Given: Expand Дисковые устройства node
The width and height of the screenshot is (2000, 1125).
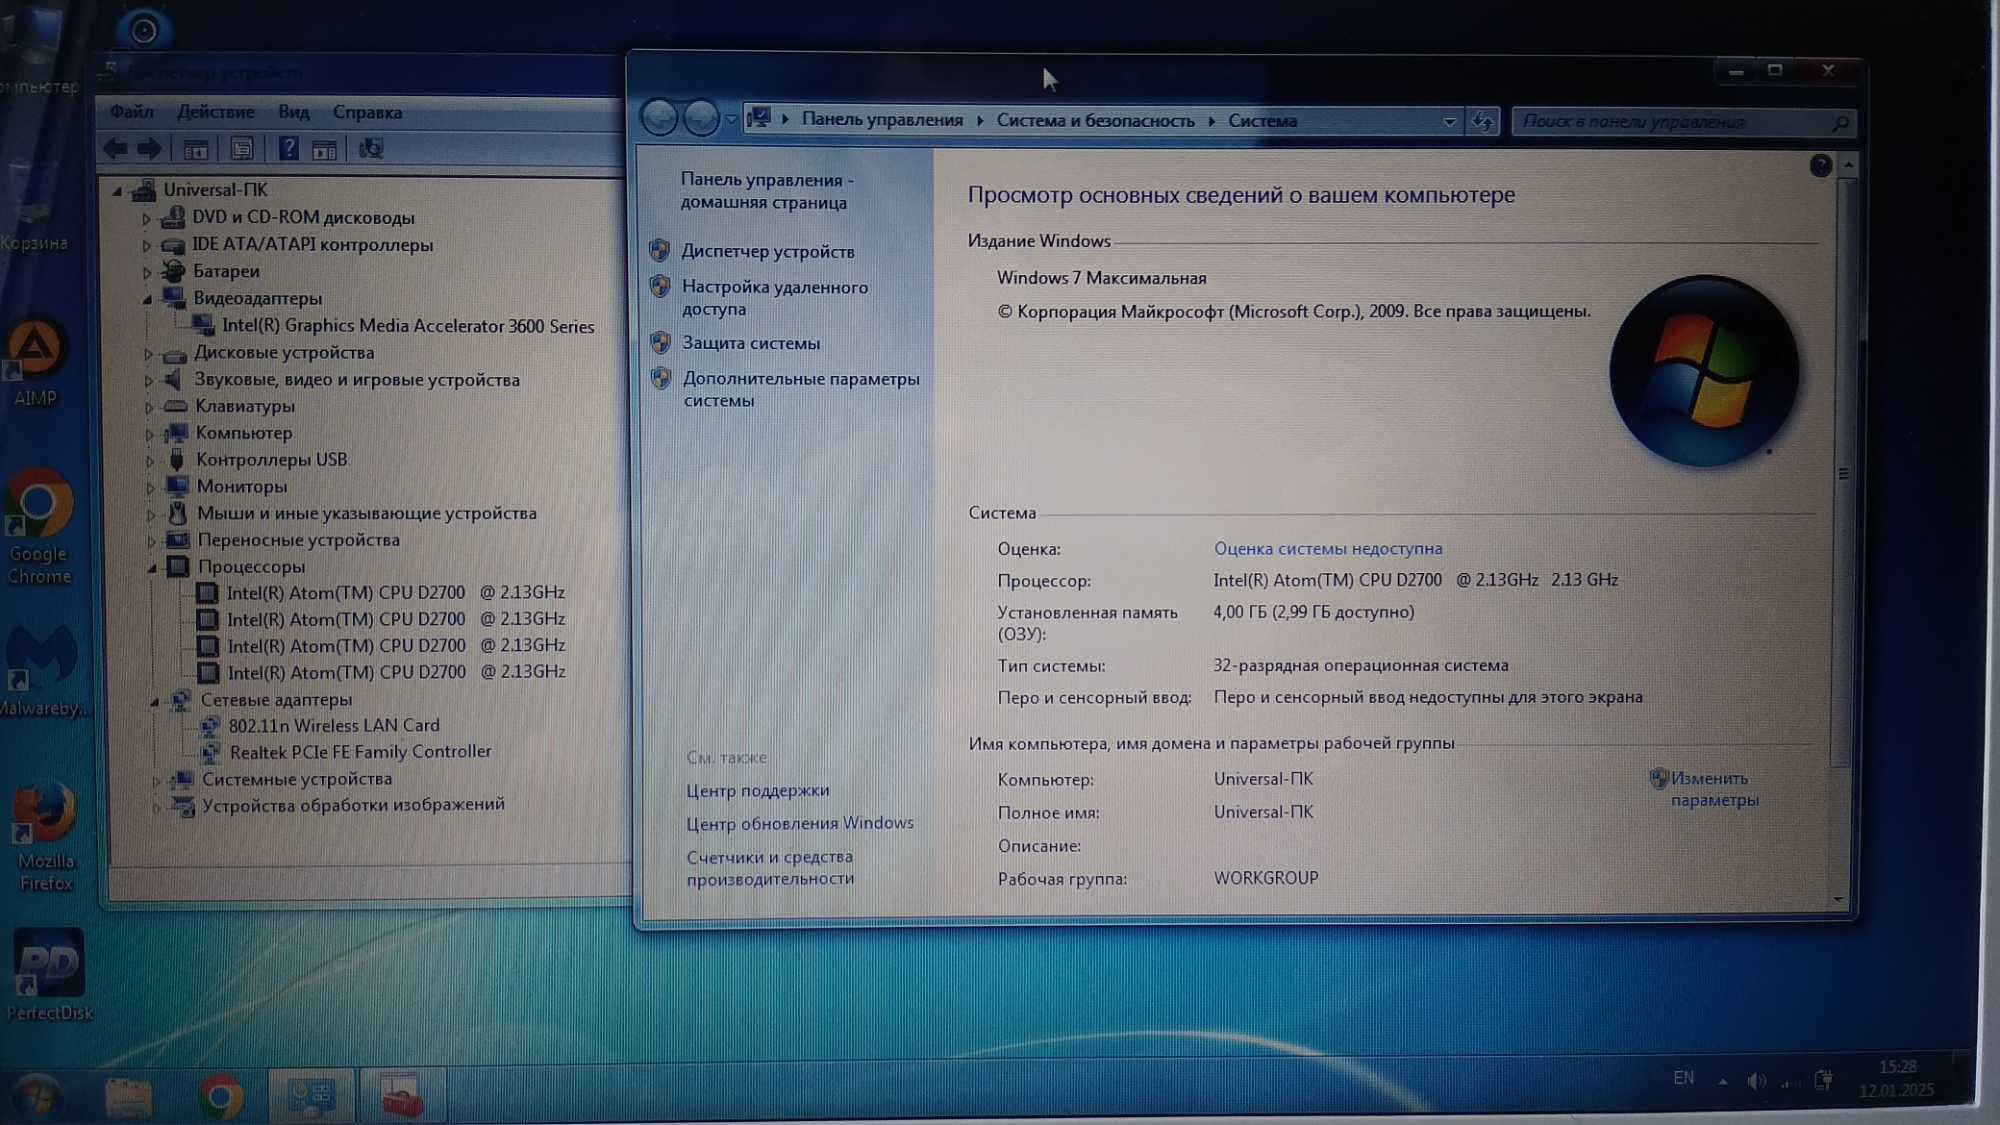Looking at the screenshot, I should point(149,353).
